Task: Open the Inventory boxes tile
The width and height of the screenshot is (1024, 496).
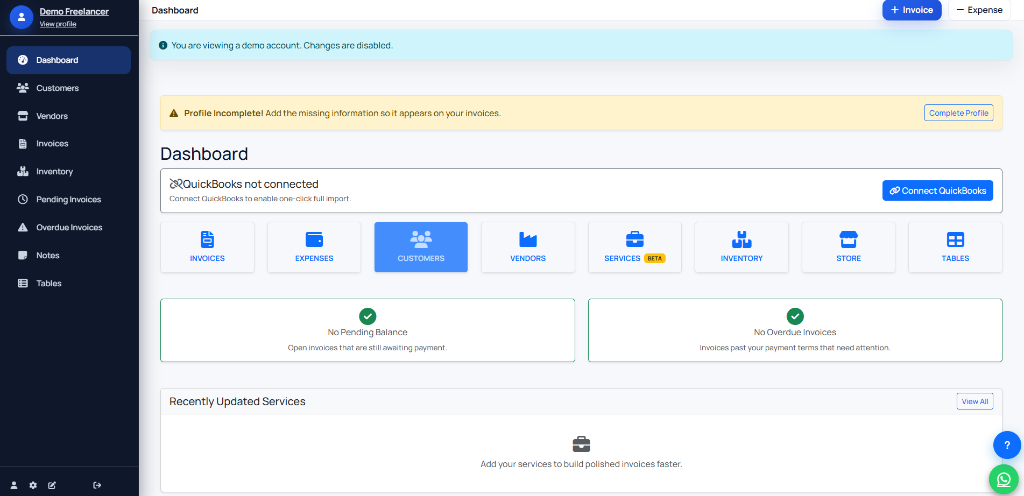Action: click(741, 247)
